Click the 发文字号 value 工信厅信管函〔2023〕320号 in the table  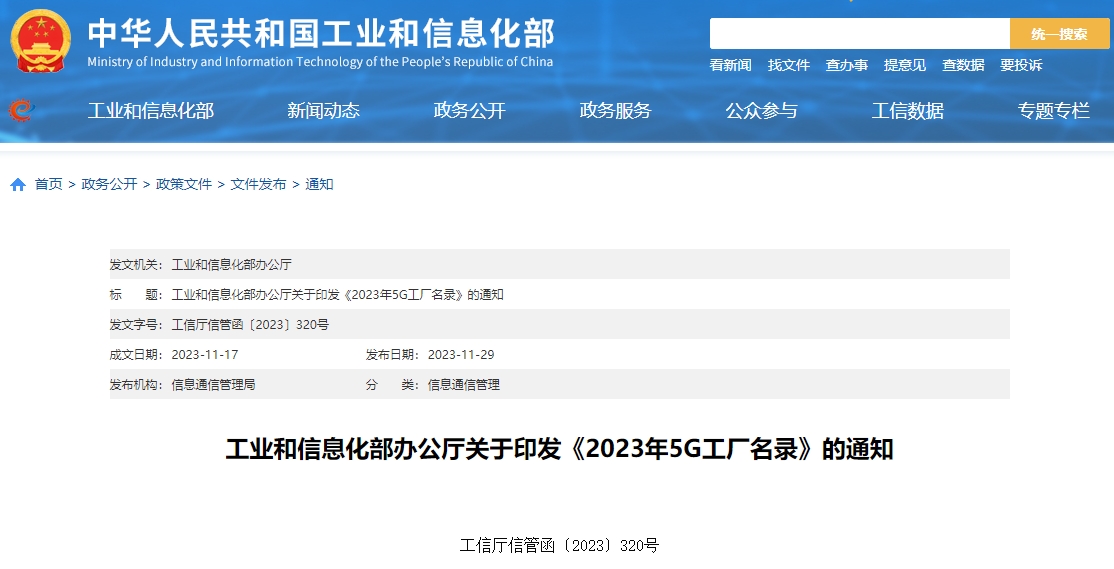pyautogui.click(x=250, y=325)
